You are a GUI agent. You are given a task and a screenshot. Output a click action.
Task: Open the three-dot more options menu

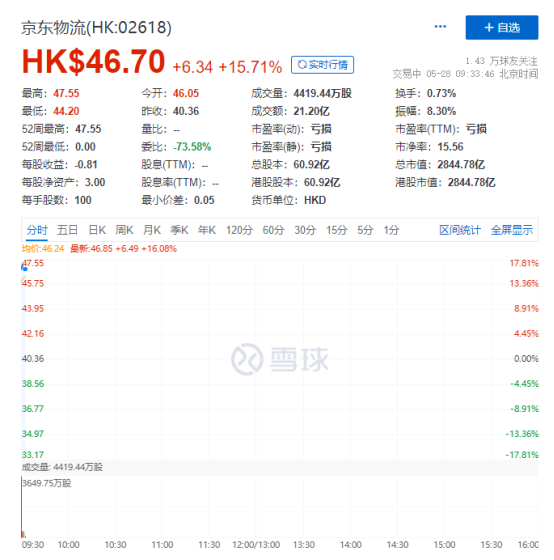click(x=440, y=27)
